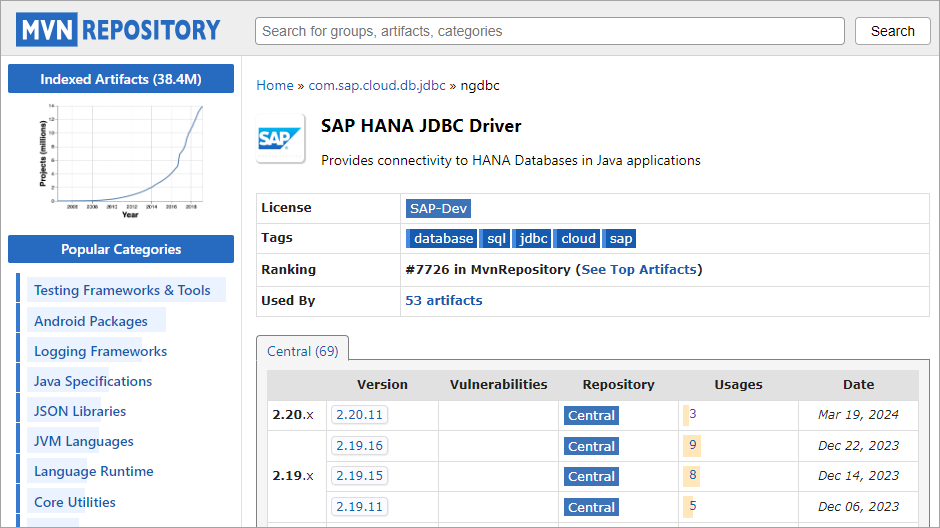Click the MVN Repository logo
Viewport: 940px width, 528px height.
[119, 30]
